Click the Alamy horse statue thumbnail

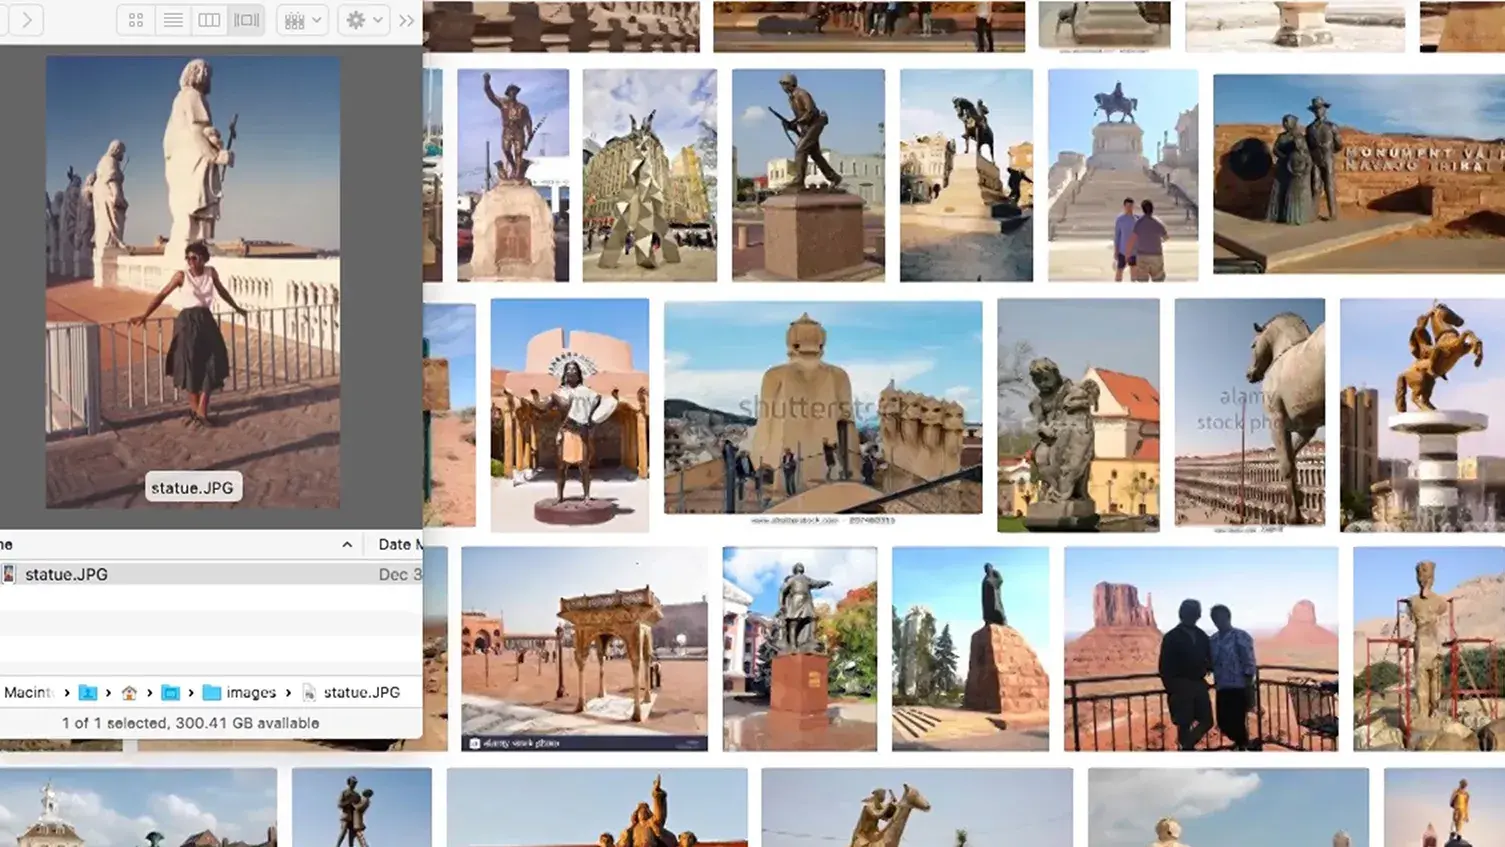pos(1249,413)
